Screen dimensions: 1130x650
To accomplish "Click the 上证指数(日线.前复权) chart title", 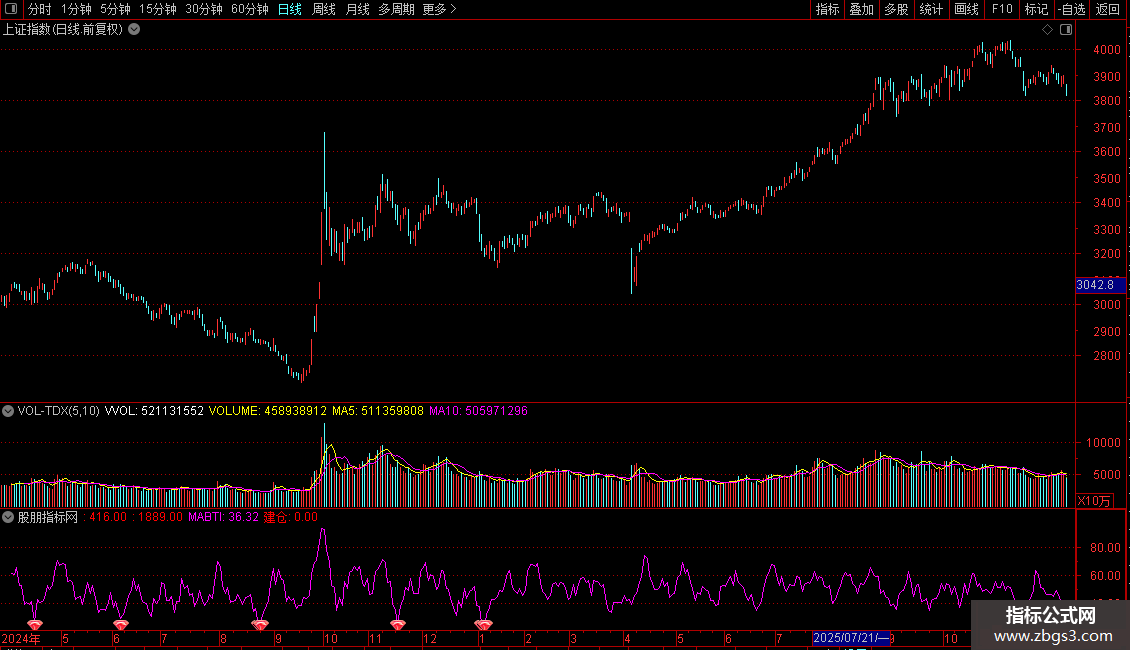I will 63,30.
